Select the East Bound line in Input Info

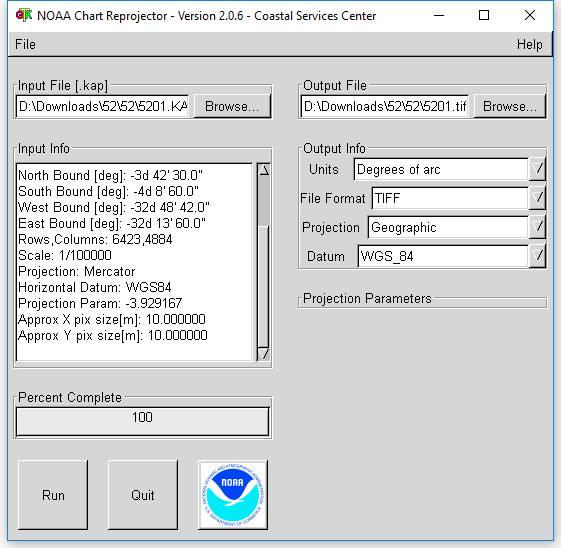coord(112,223)
